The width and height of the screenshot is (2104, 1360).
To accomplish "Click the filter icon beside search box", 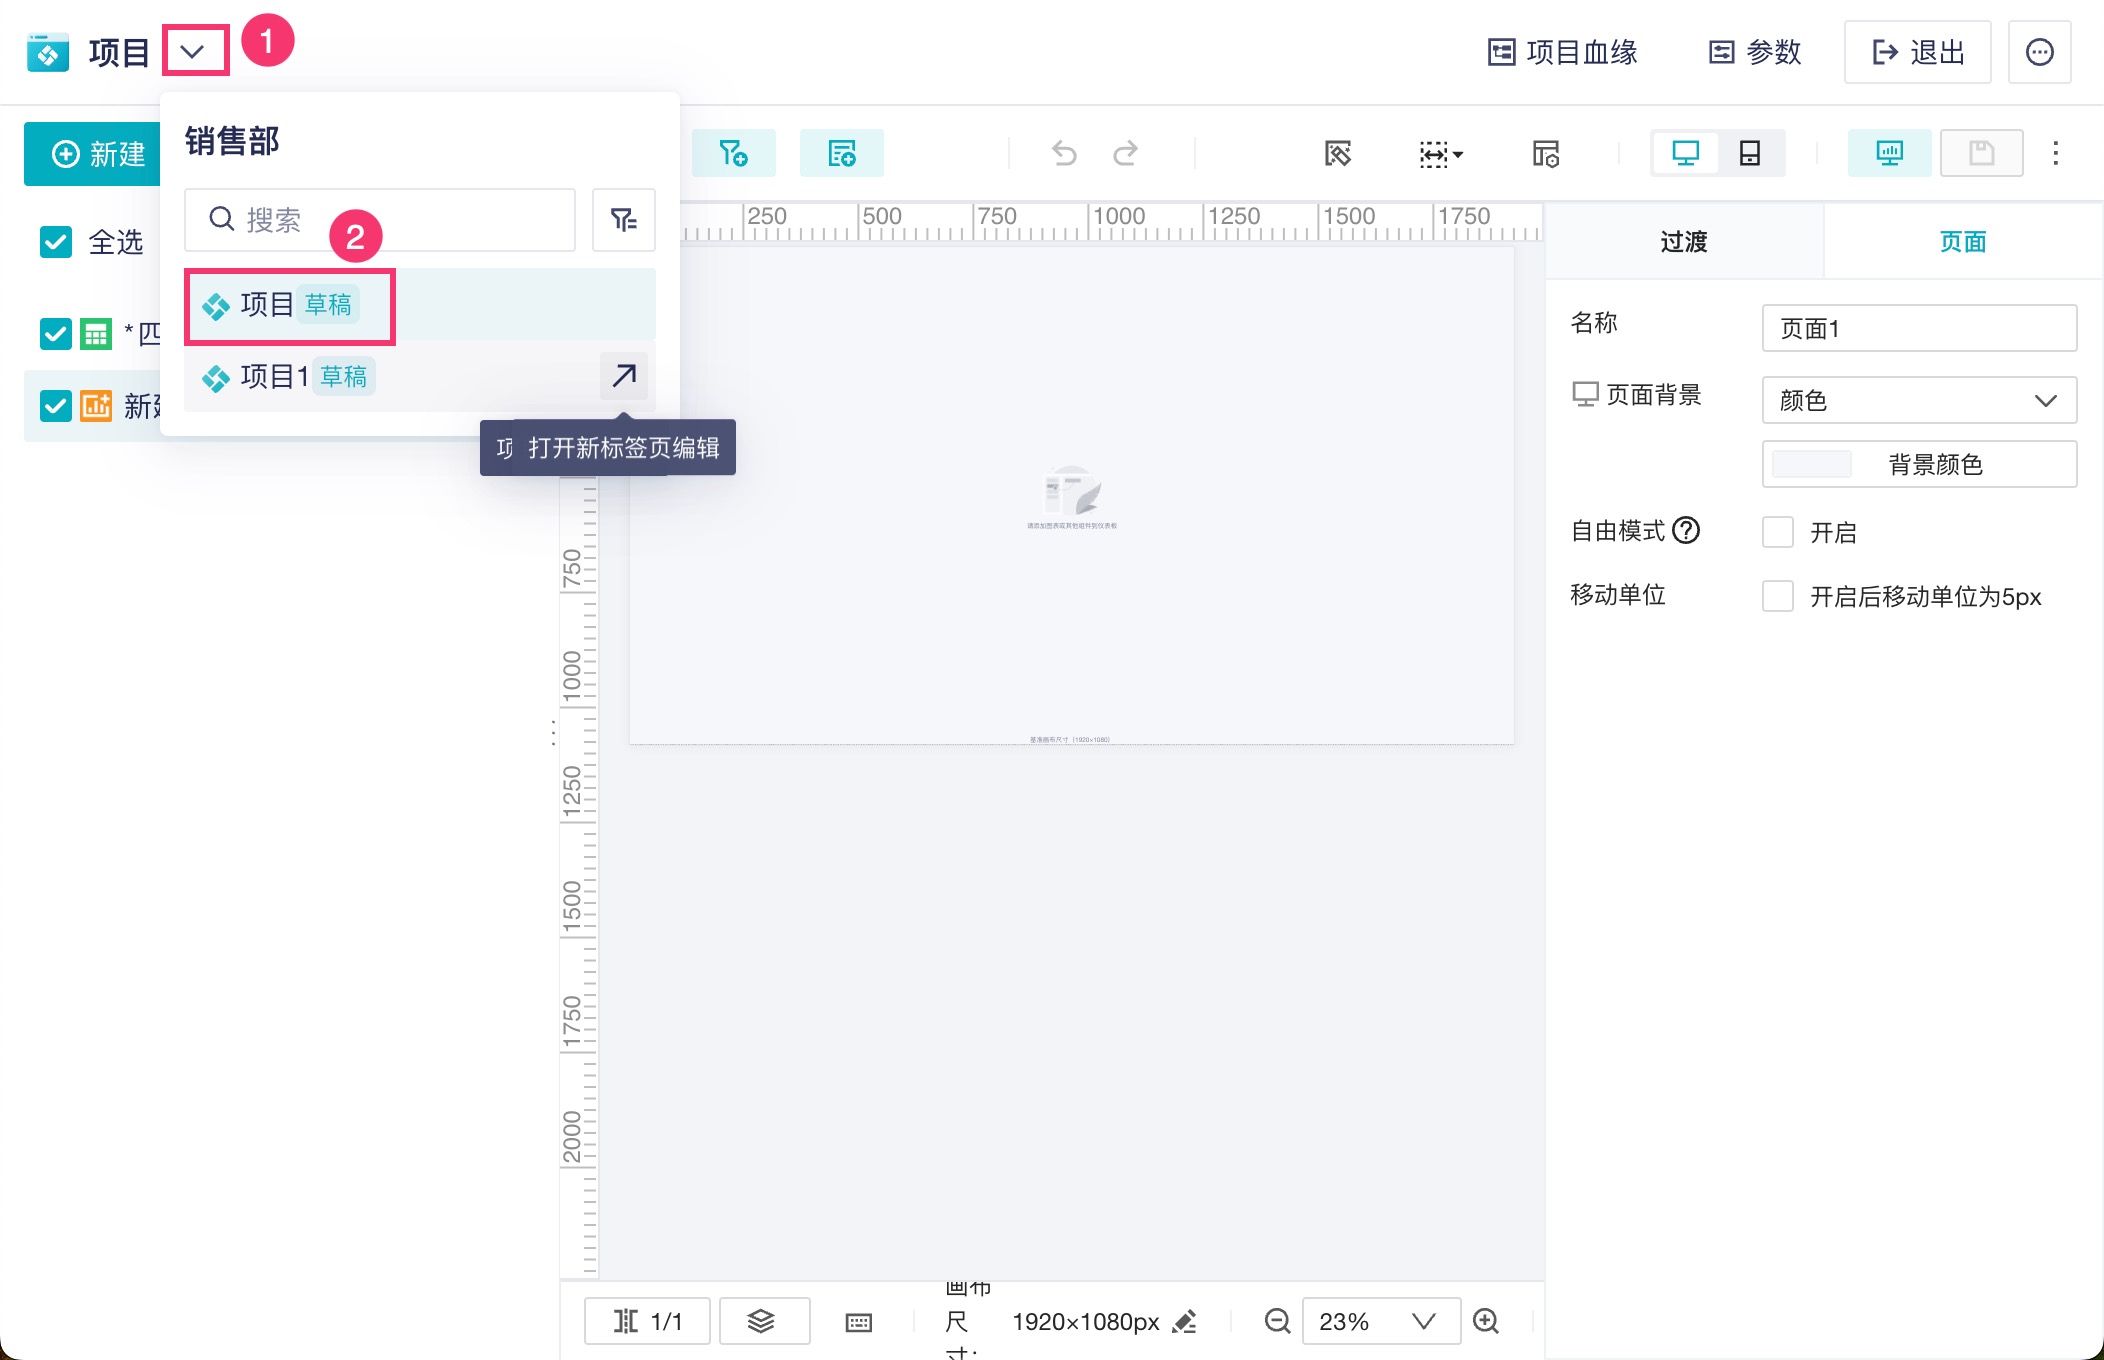I will click(623, 220).
